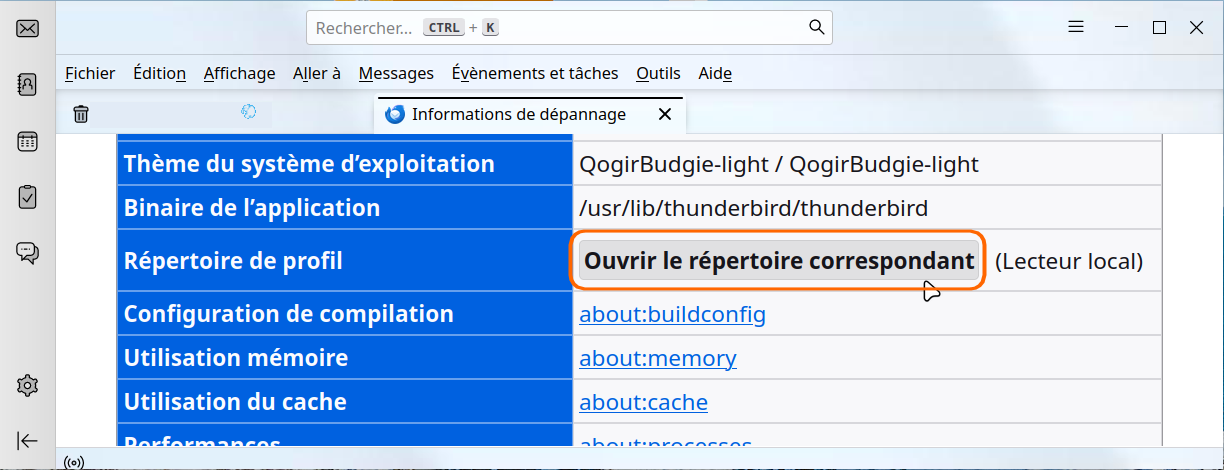
Task: Click the magnifier search icon
Action: pyautogui.click(x=816, y=27)
